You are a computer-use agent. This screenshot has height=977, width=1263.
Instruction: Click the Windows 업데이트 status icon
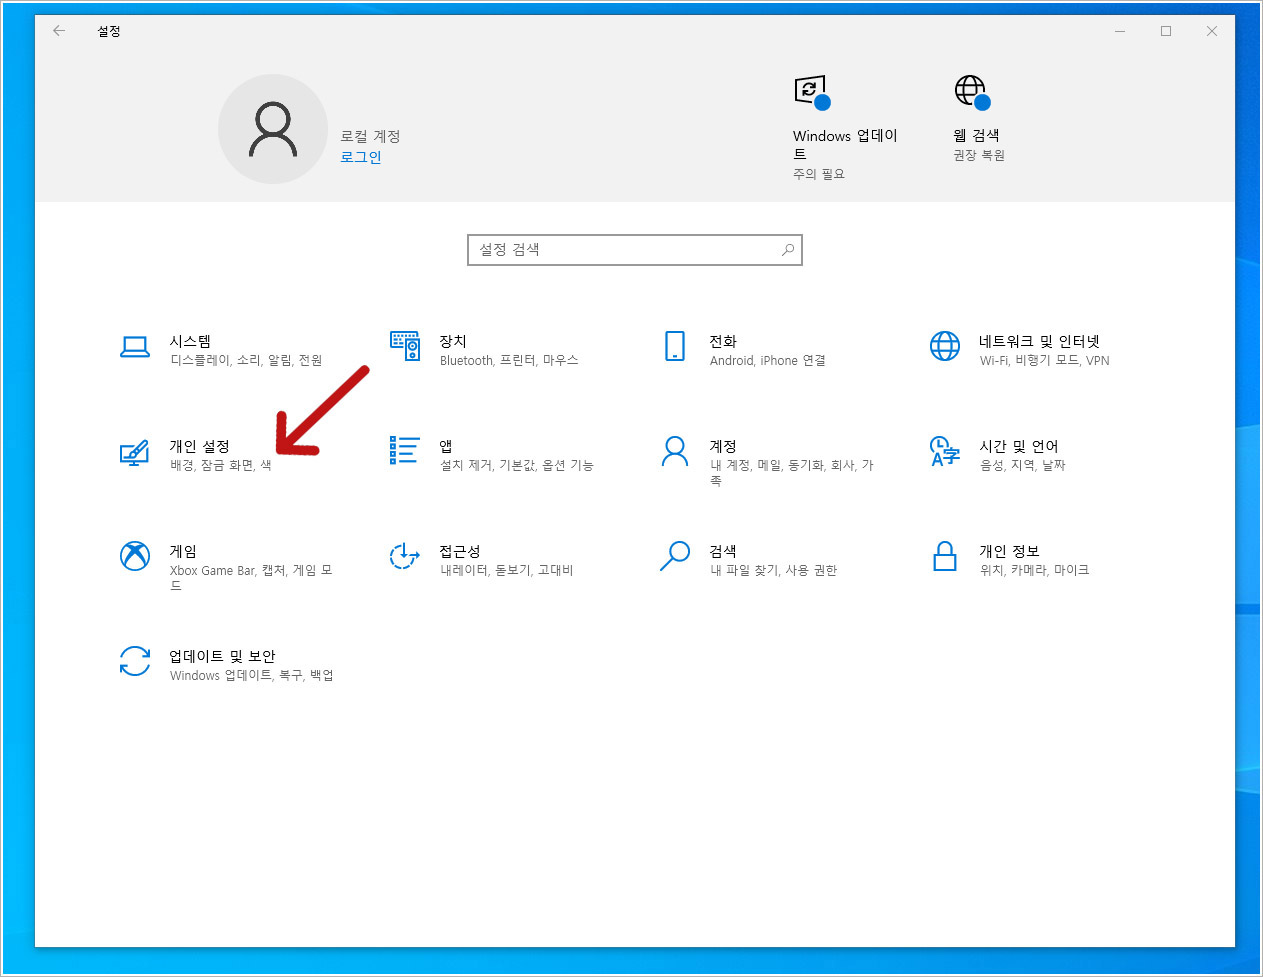812,92
